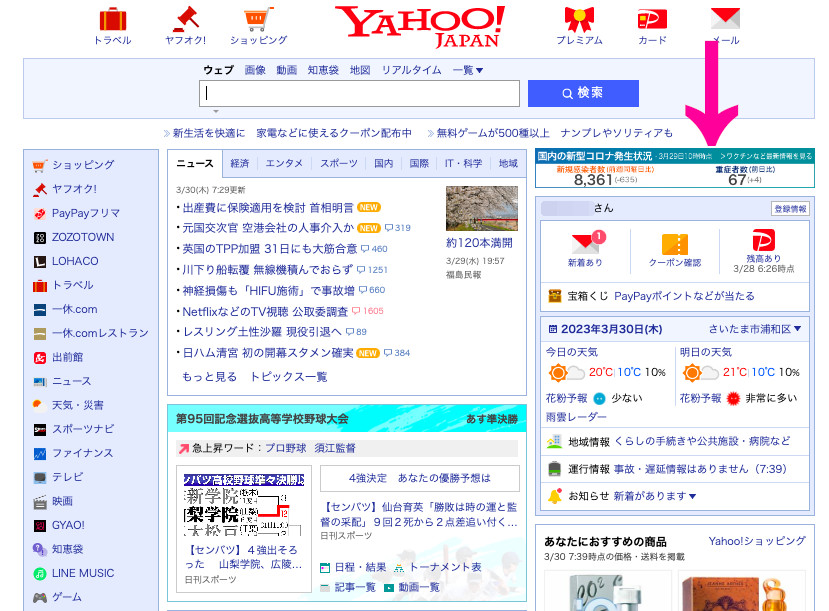Viewport: 829px width, 611px height.
Task: Click the GYAO! sidebar icon
Action: [40, 525]
